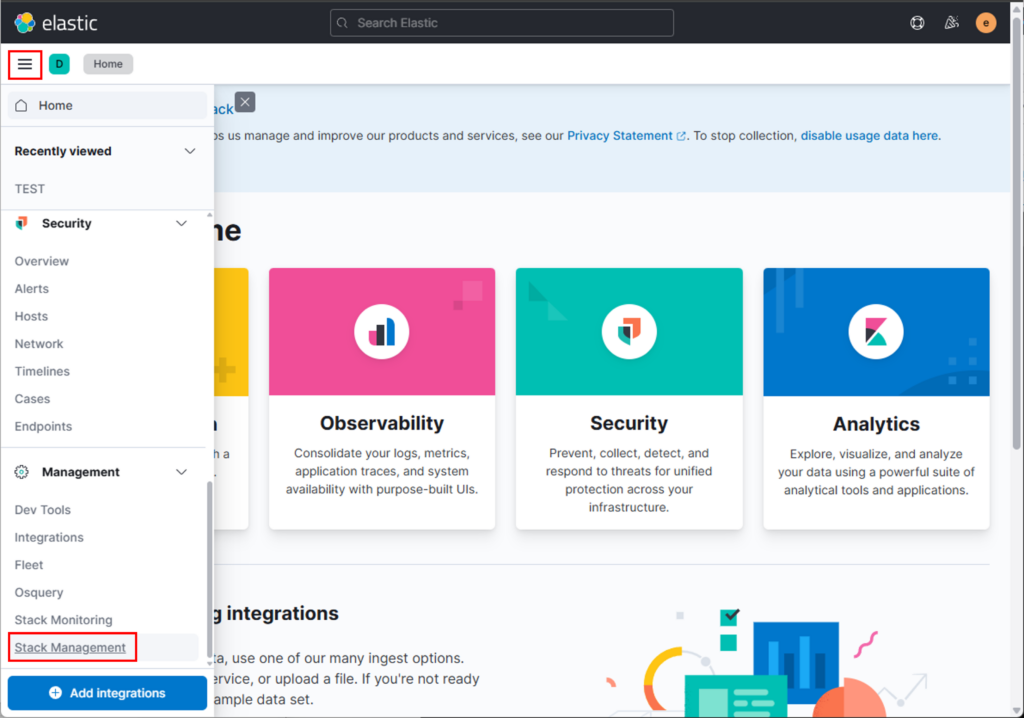
Task: Open Integrations in Management
Action: 49,537
